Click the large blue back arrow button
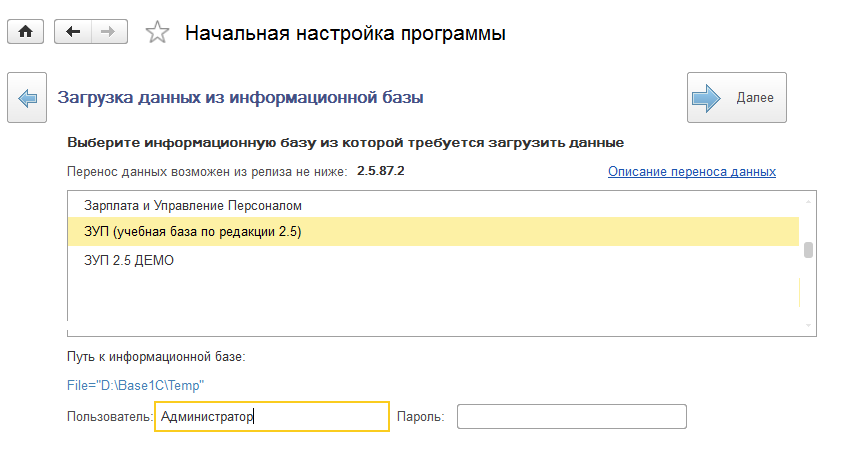The image size is (848, 453). point(27,98)
